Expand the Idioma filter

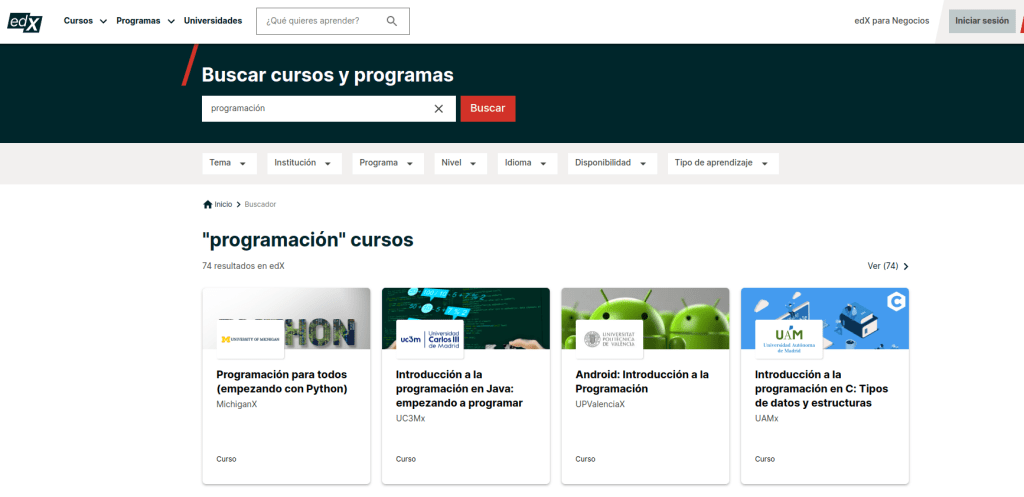click(x=527, y=163)
